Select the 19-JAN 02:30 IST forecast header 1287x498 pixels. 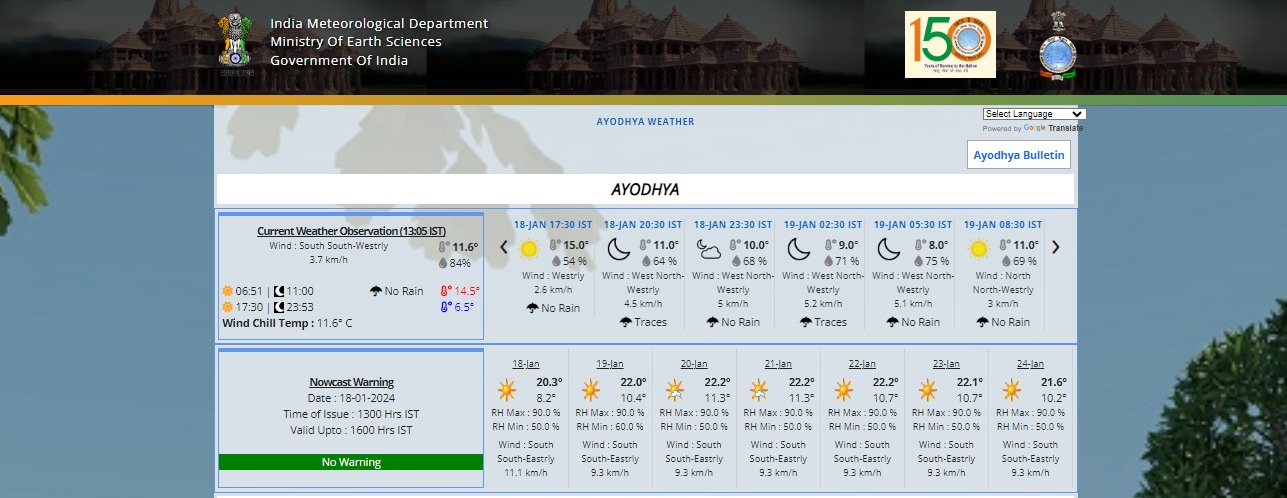click(x=822, y=225)
